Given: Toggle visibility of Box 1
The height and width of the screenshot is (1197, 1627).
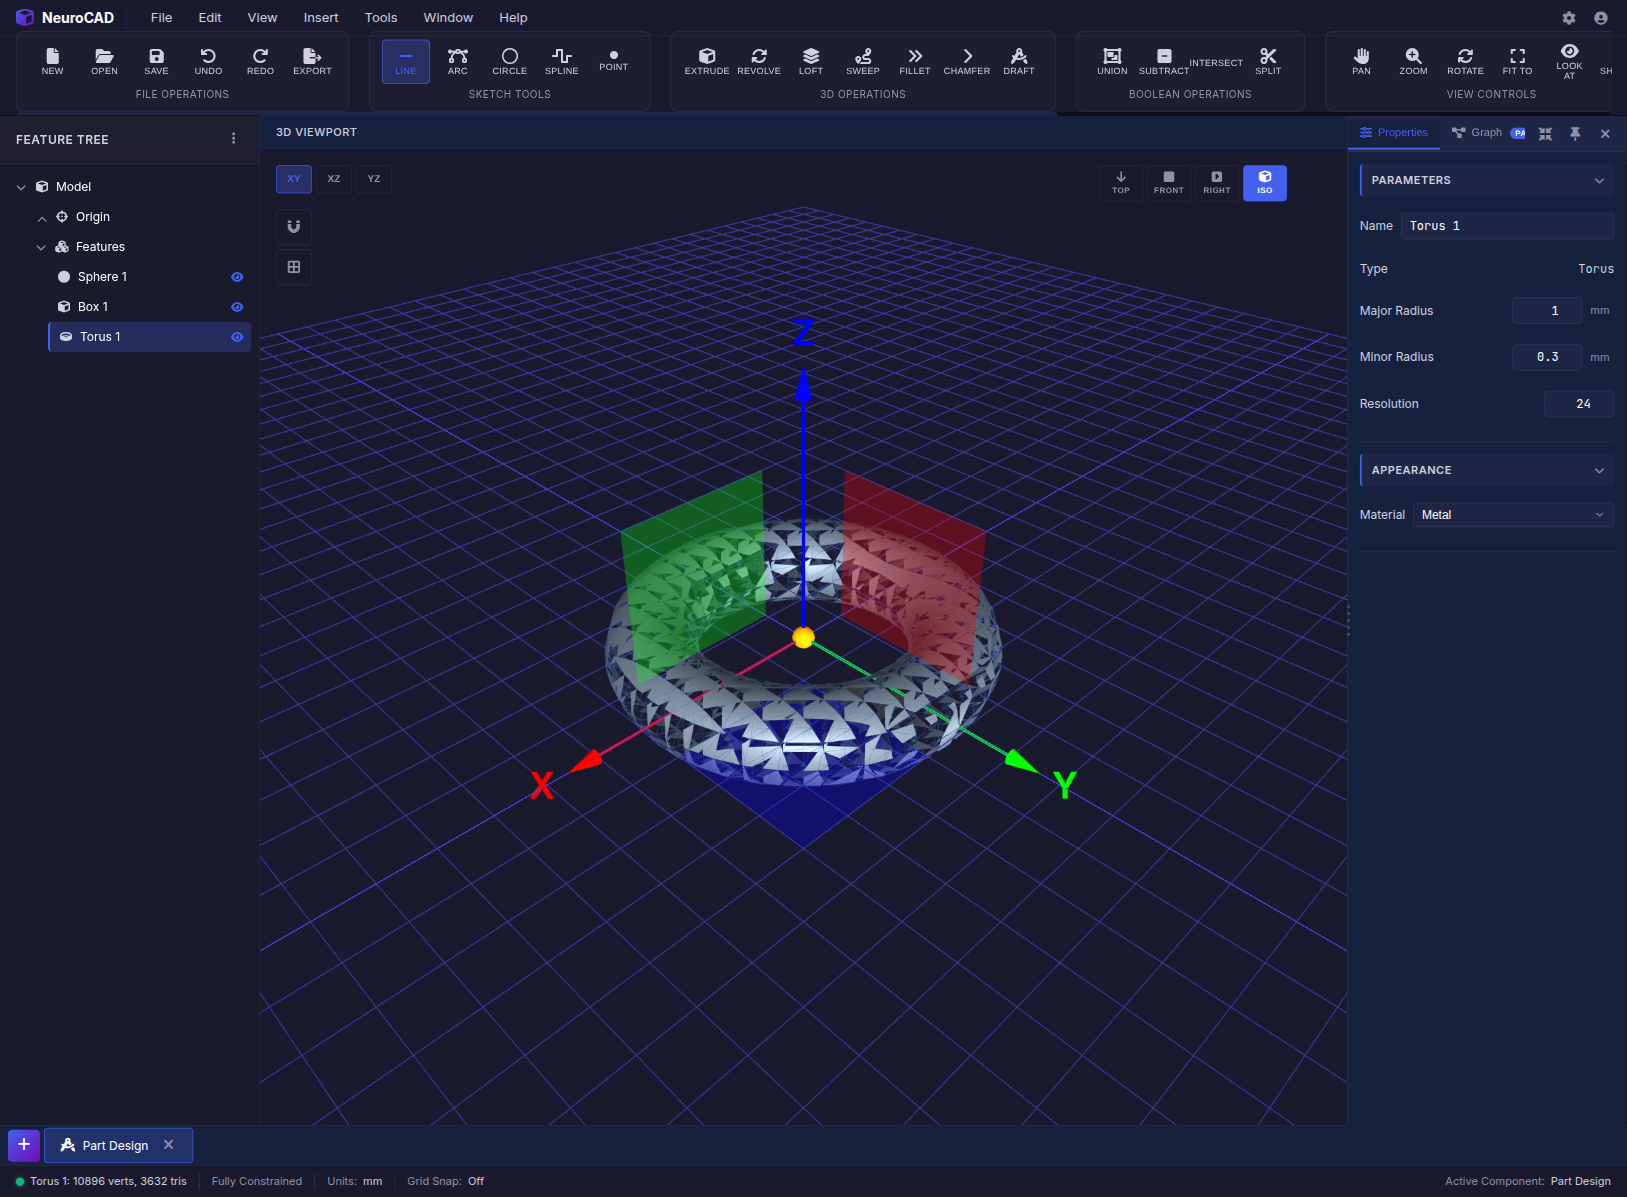Looking at the screenshot, I should [x=237, y=306].
